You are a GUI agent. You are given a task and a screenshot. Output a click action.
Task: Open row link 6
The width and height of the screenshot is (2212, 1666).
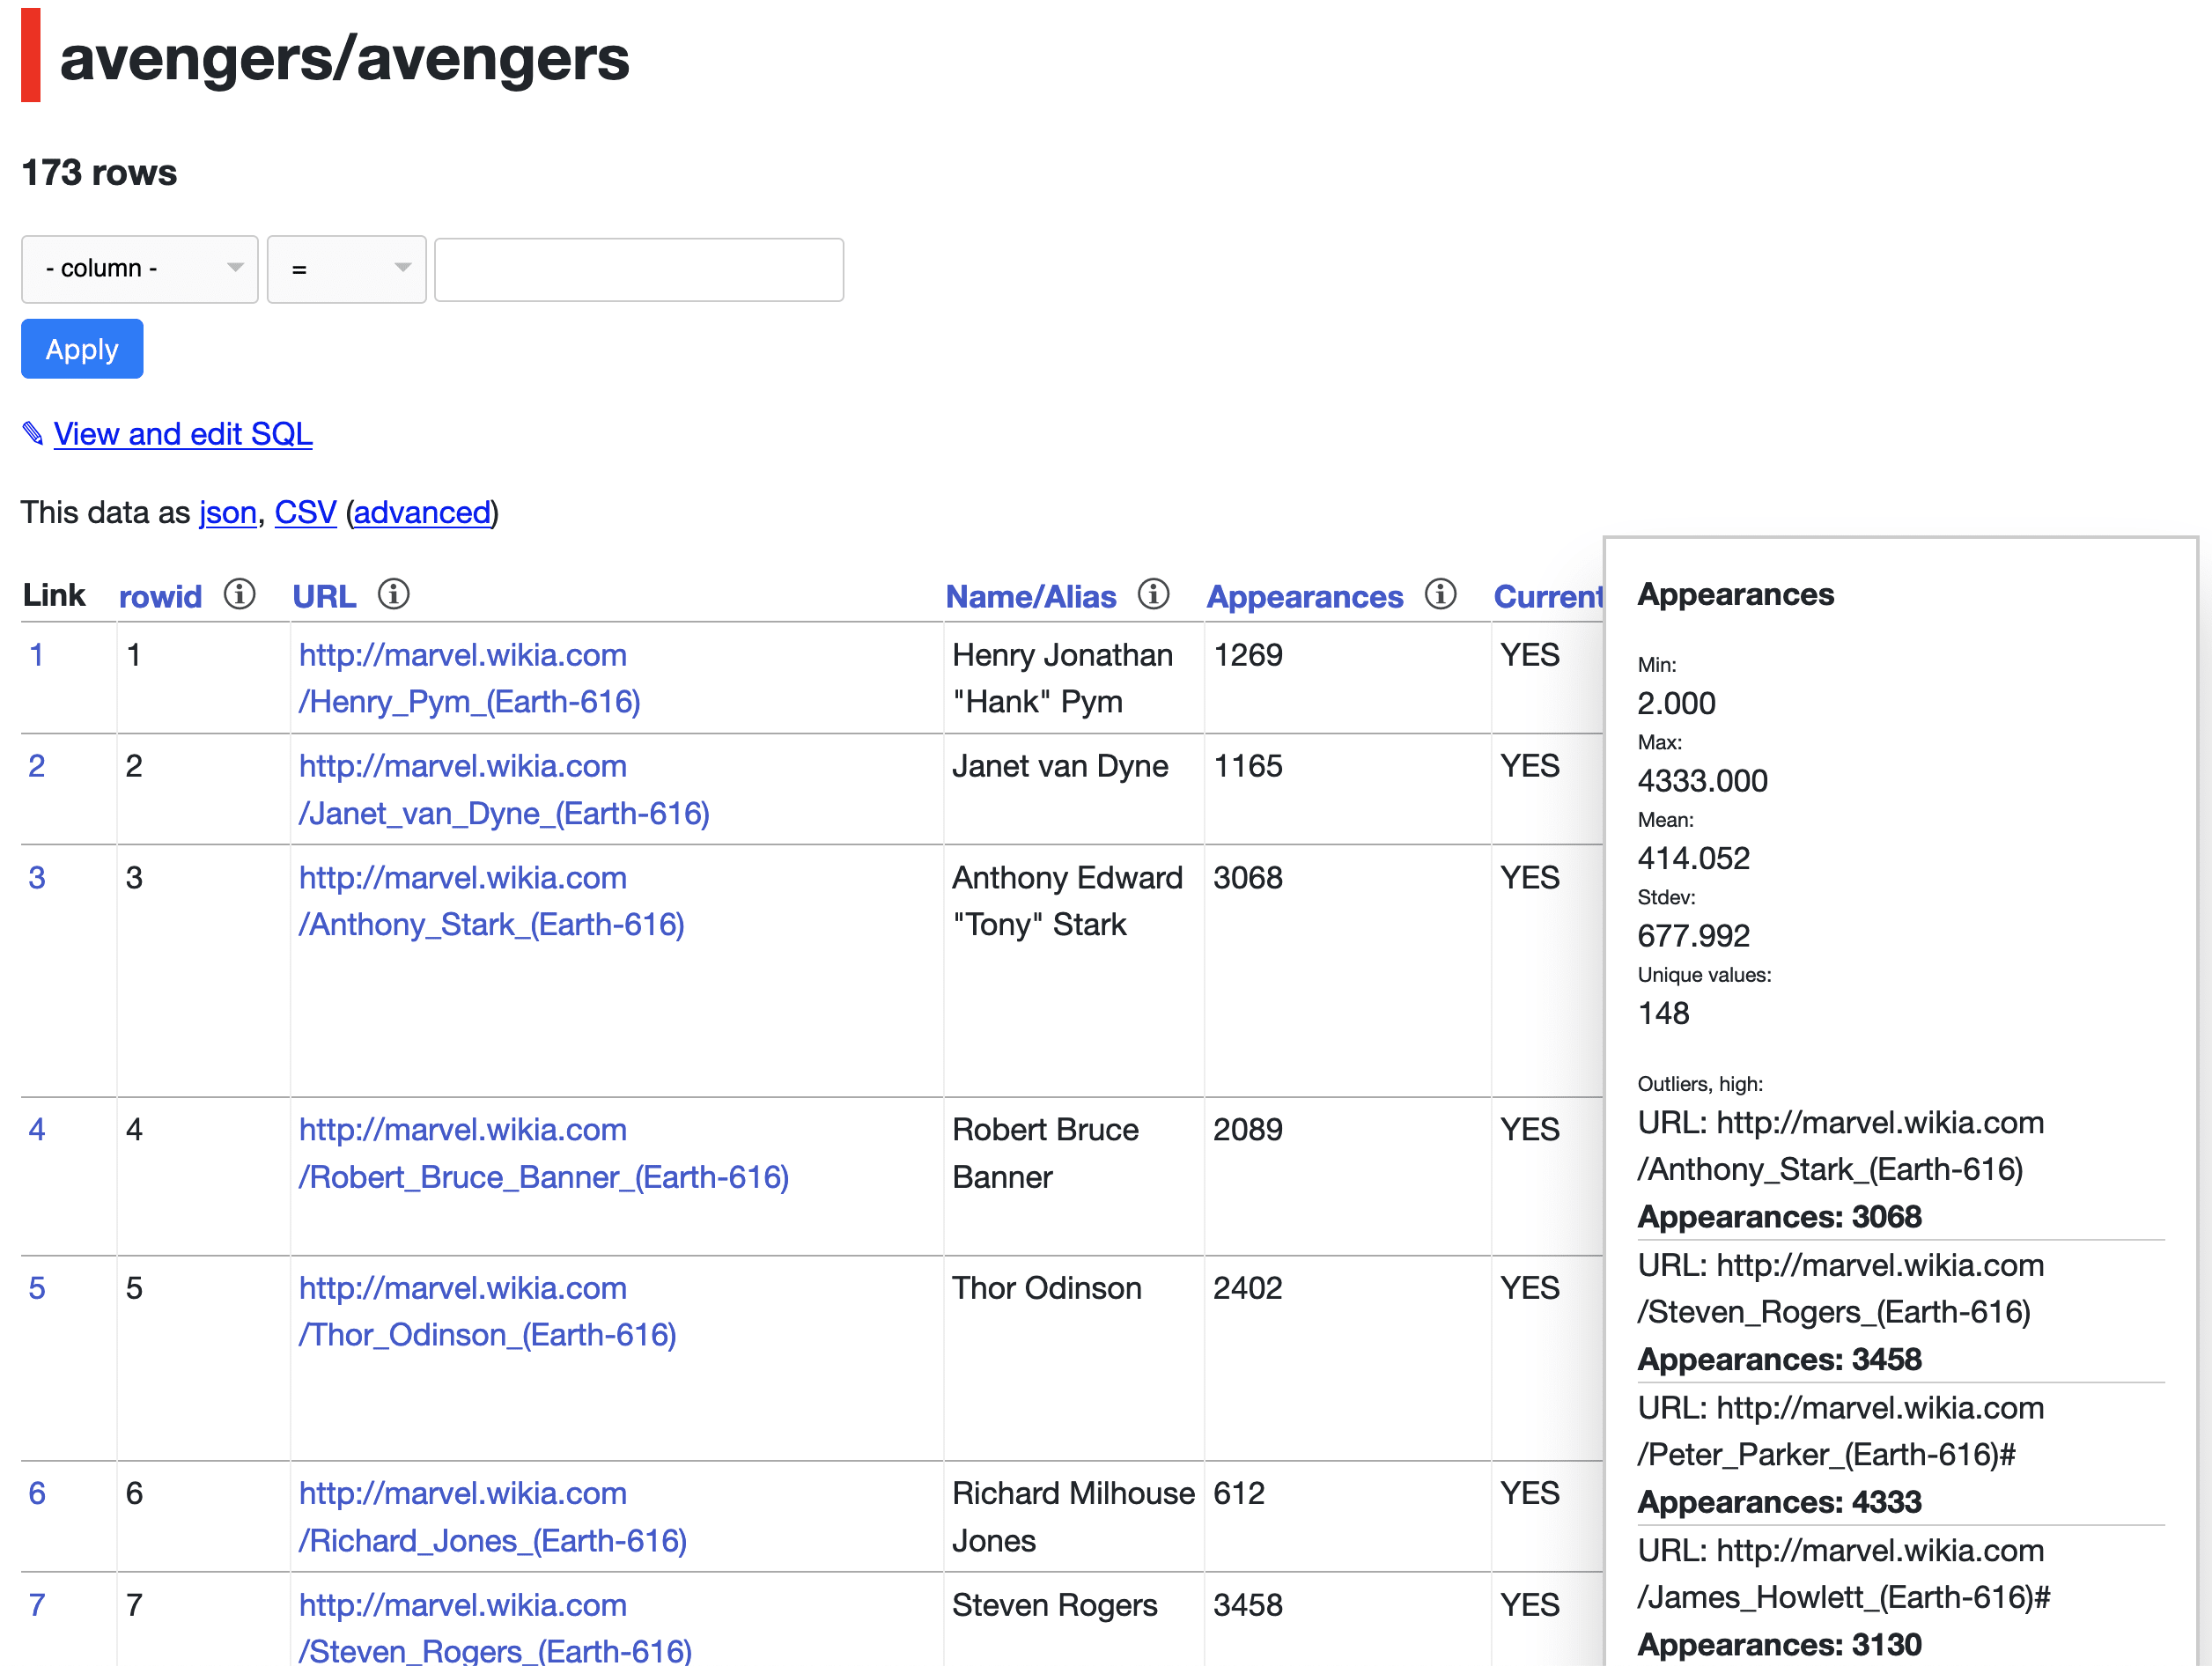click(36, 1492)
